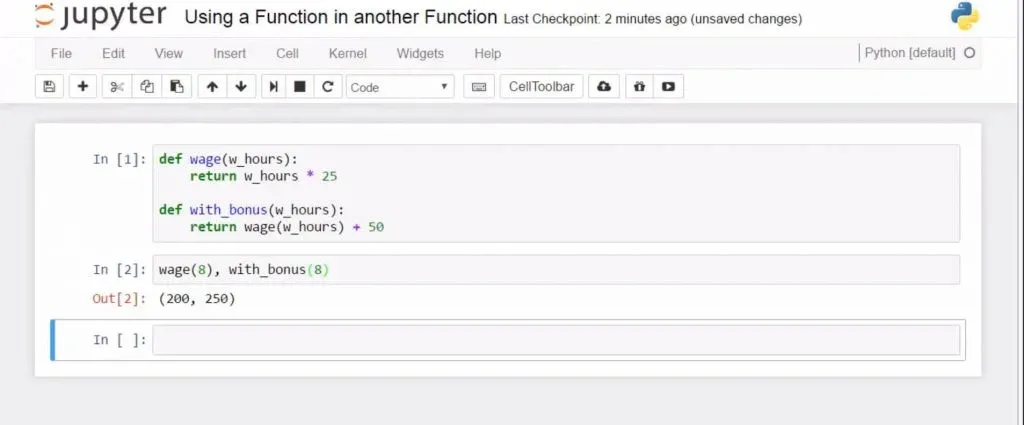This screenshot has width=1024, height=425.
Task: Copy the selected cell
Action: coord(147,87)
